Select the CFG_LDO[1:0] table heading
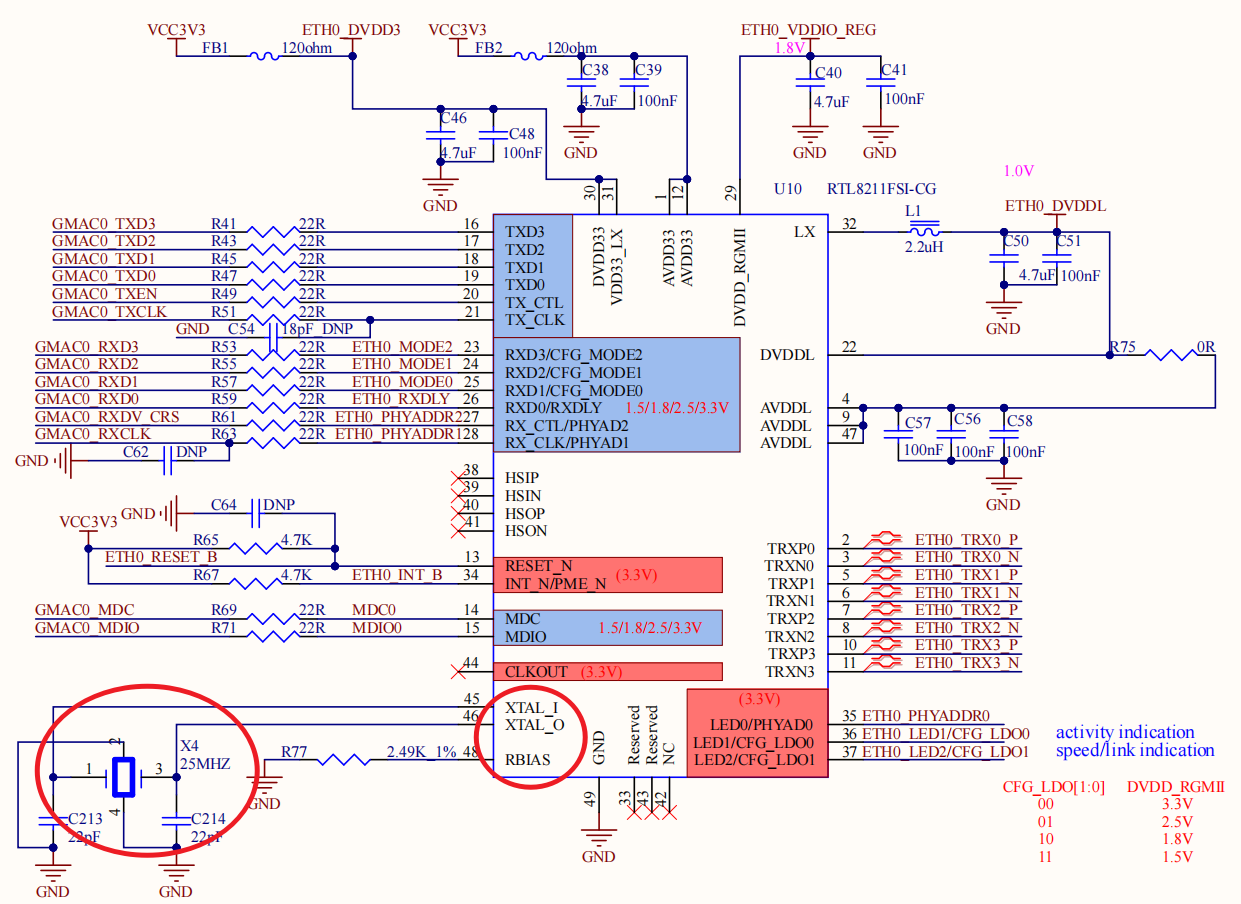The height and width of the screenshot is (904, 1241). 1053,787
